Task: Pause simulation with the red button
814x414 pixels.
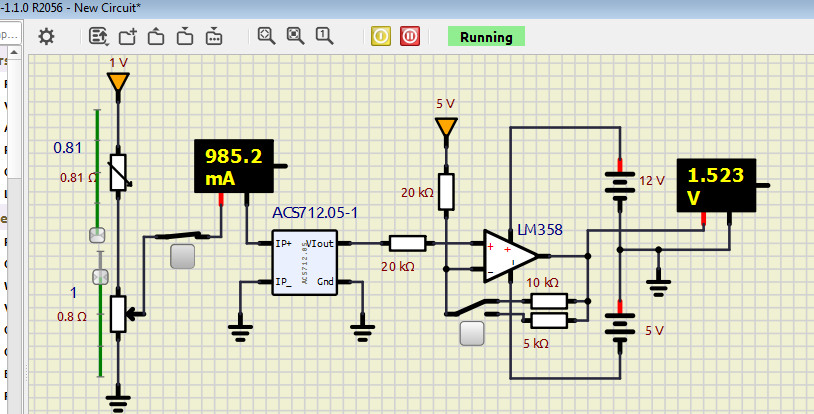Action: click(410, 36)
